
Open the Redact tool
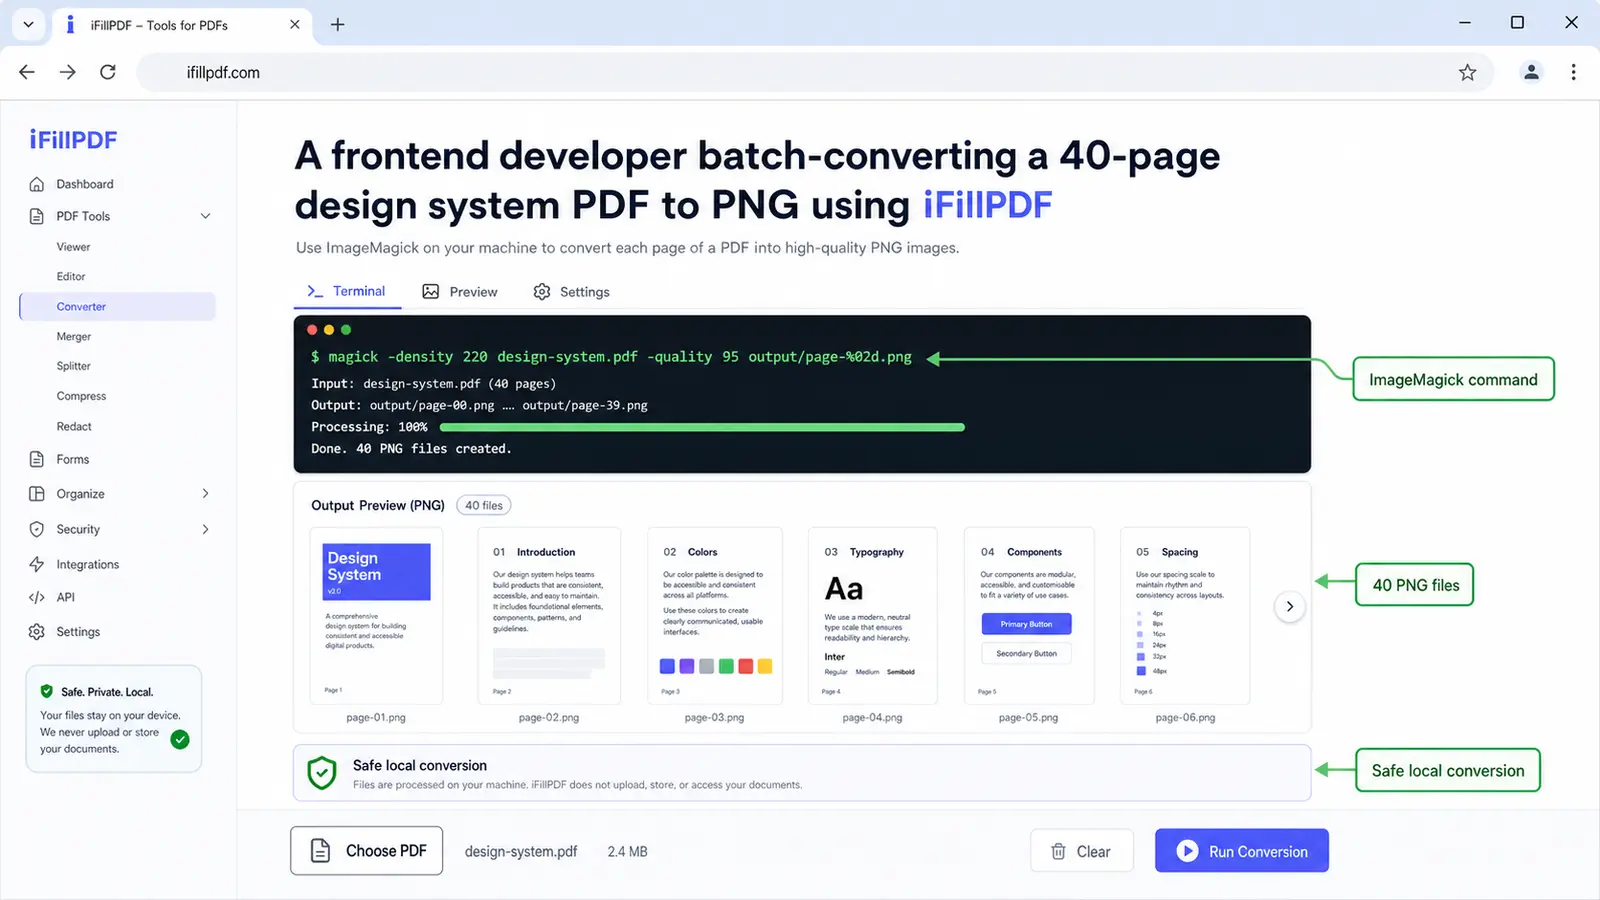tap(74, 427)
